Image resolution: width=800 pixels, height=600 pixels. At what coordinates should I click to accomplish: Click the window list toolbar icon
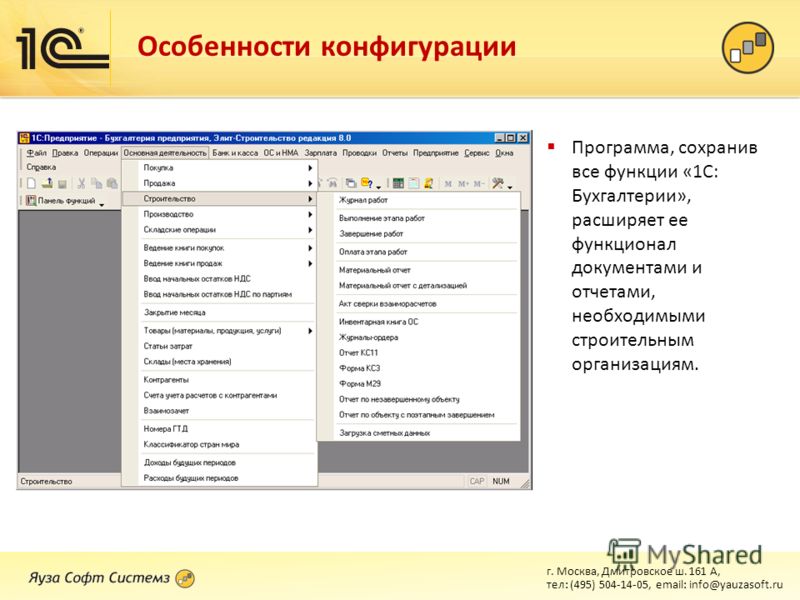click(351, 183)
